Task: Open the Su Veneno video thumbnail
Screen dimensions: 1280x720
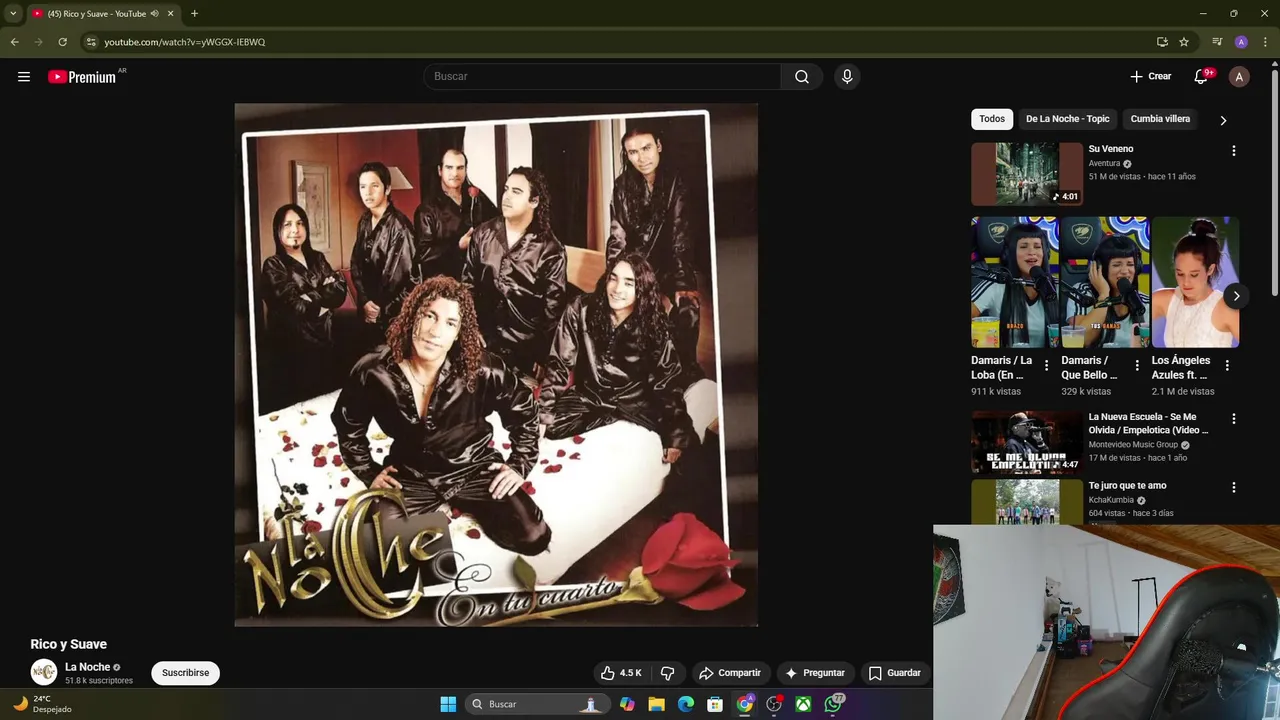Action: coord(1027,174)
